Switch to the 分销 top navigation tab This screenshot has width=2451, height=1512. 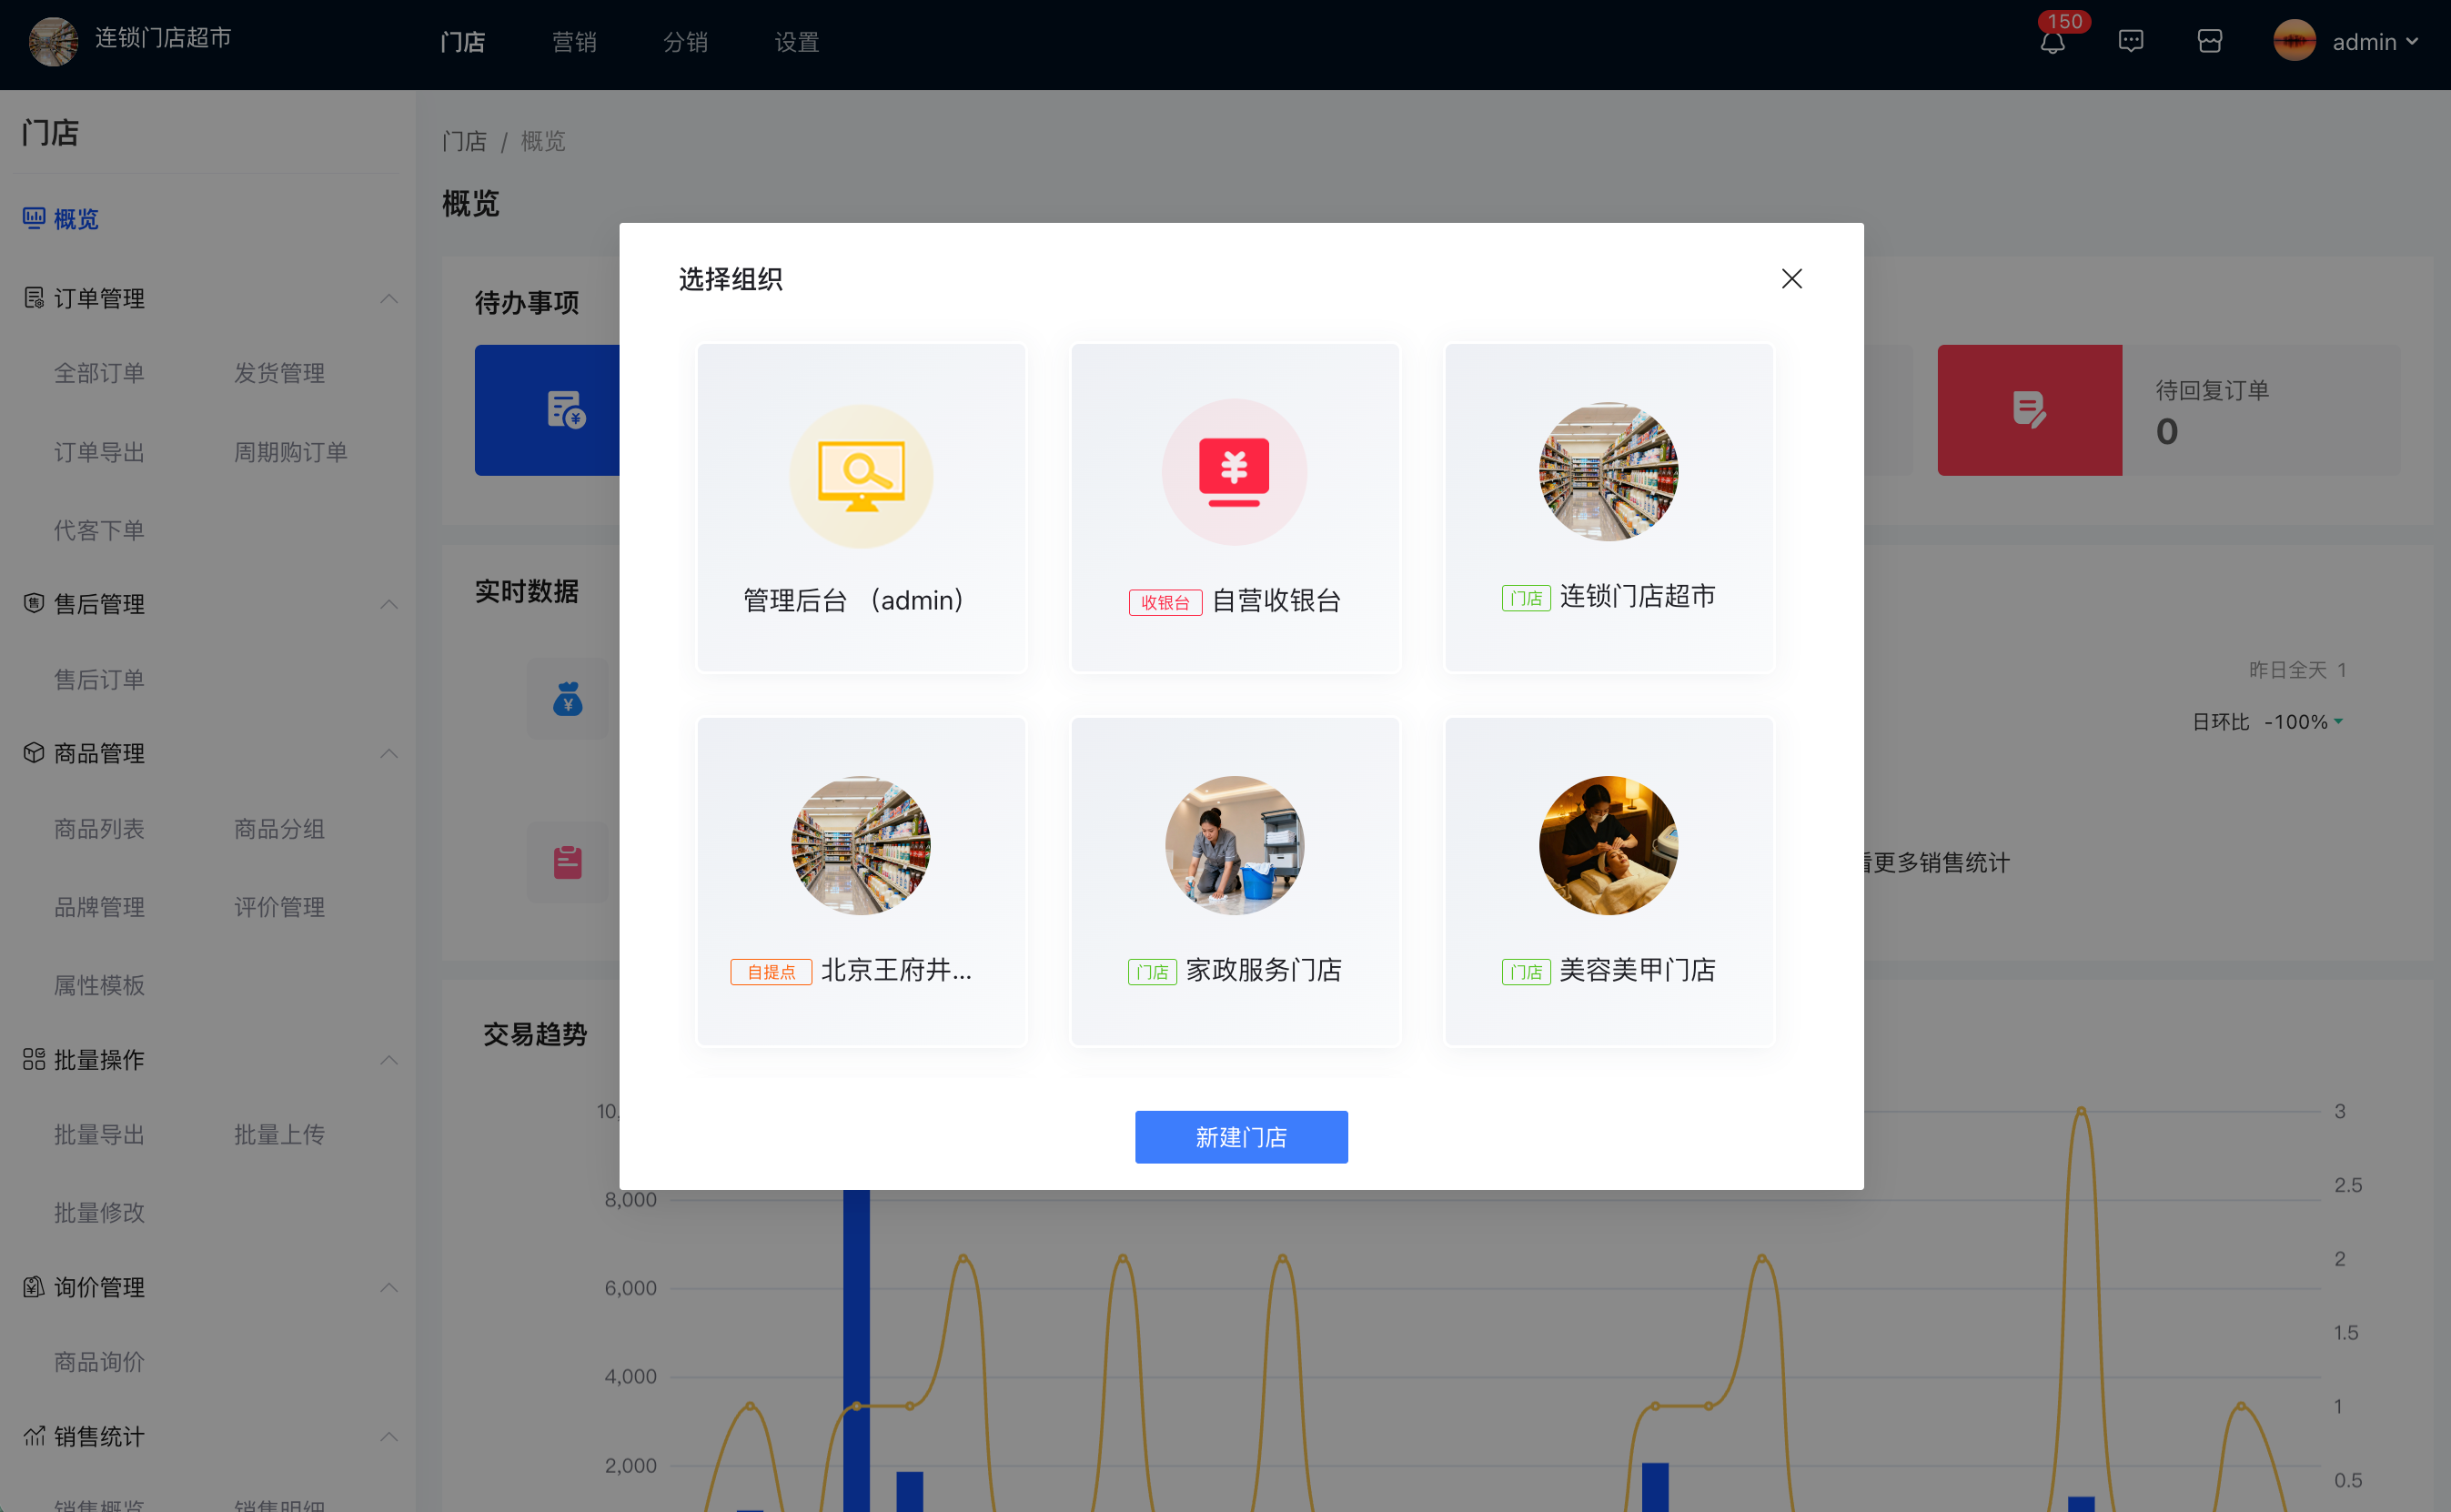pyautogui.click(x=685, y=42)
